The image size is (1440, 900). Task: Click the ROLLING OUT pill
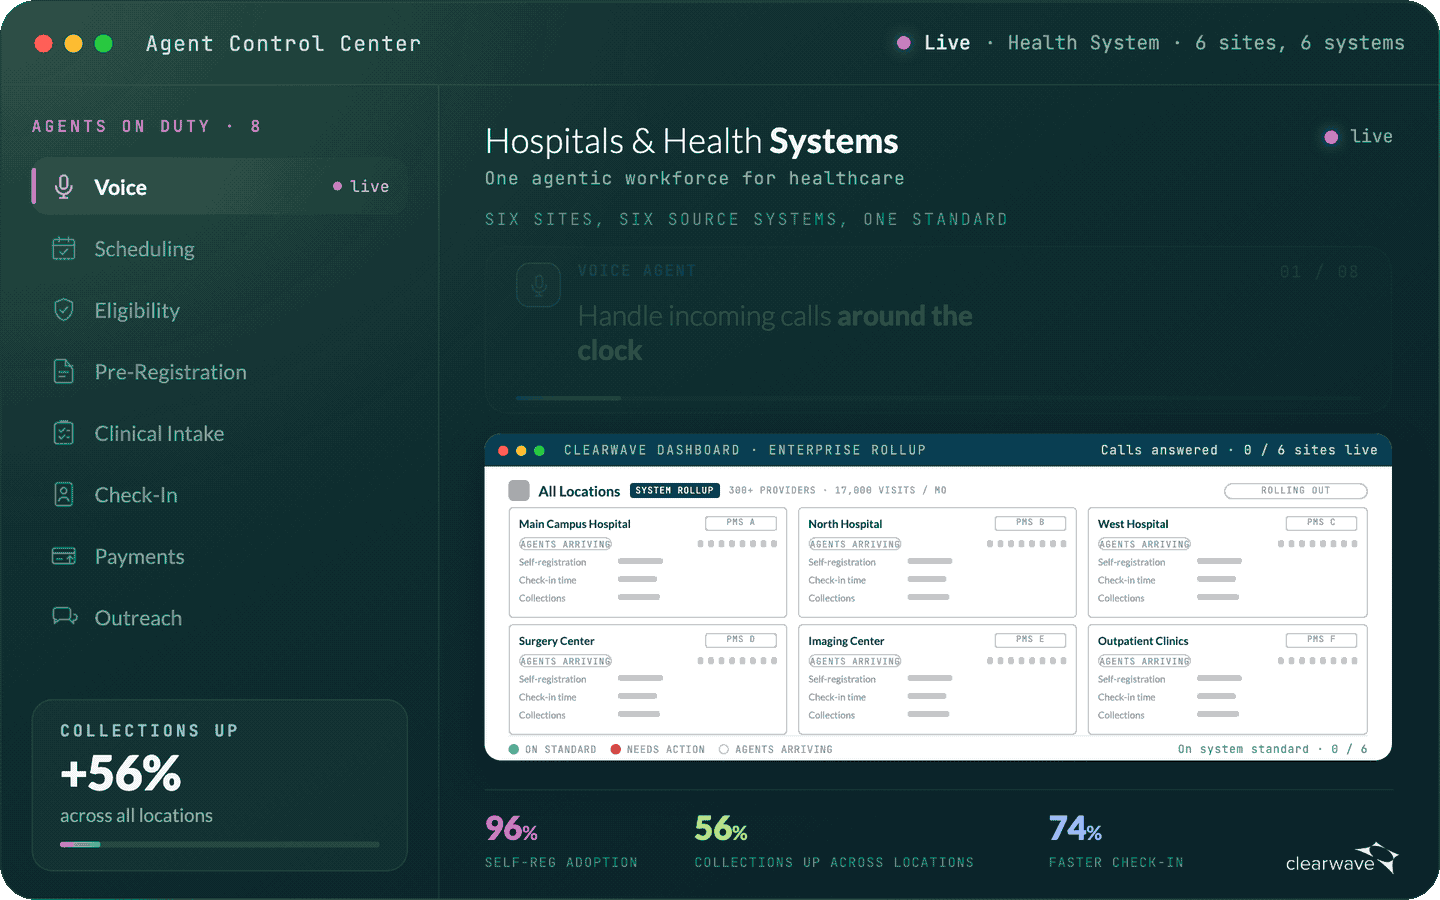click(x=1296, y=490)
